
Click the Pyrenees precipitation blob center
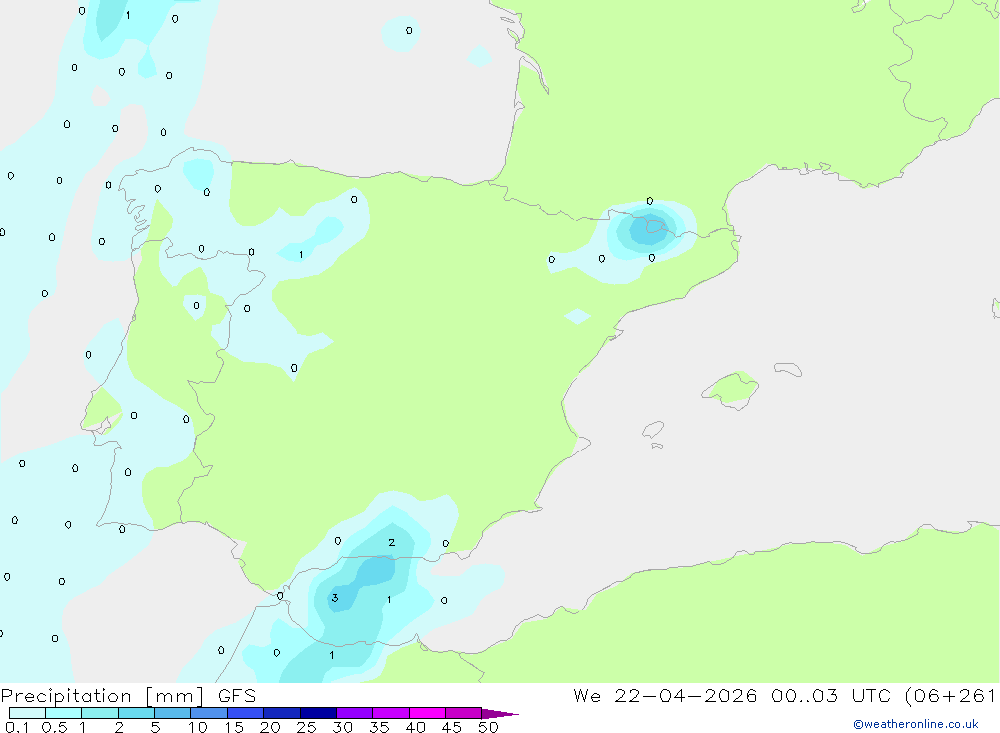pos(649,230)
